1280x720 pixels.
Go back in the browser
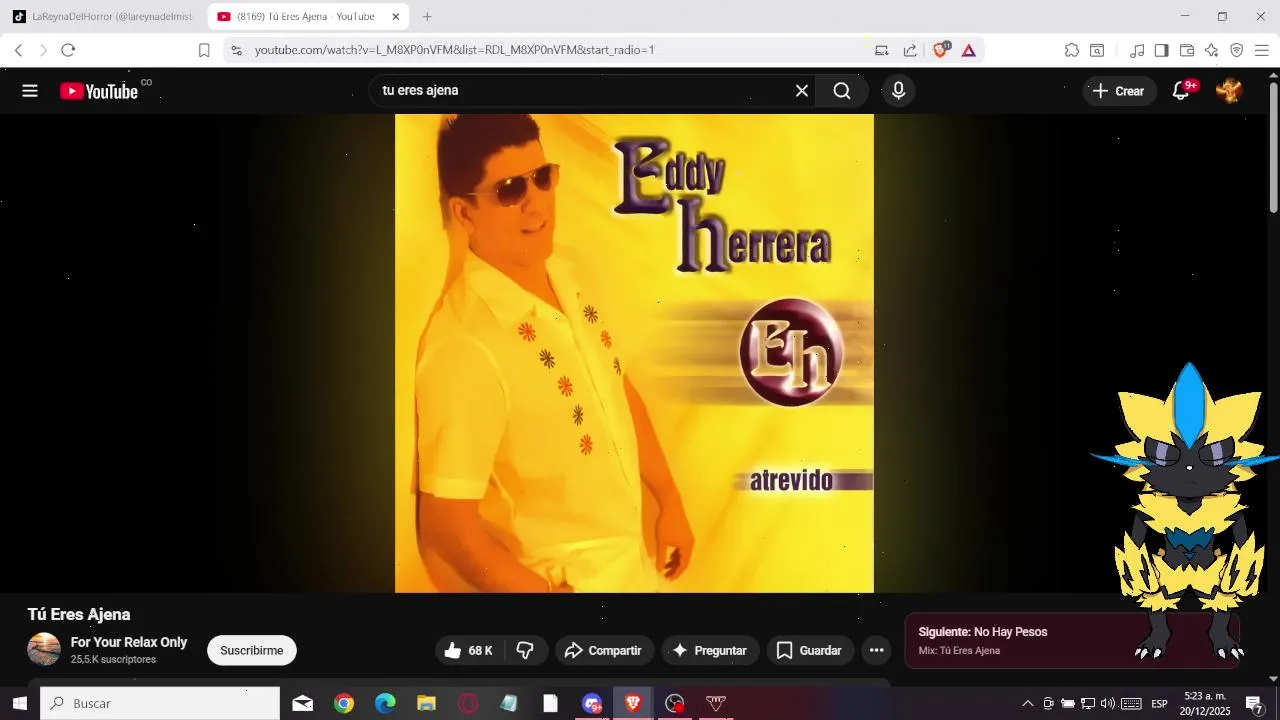coord(18,50)
